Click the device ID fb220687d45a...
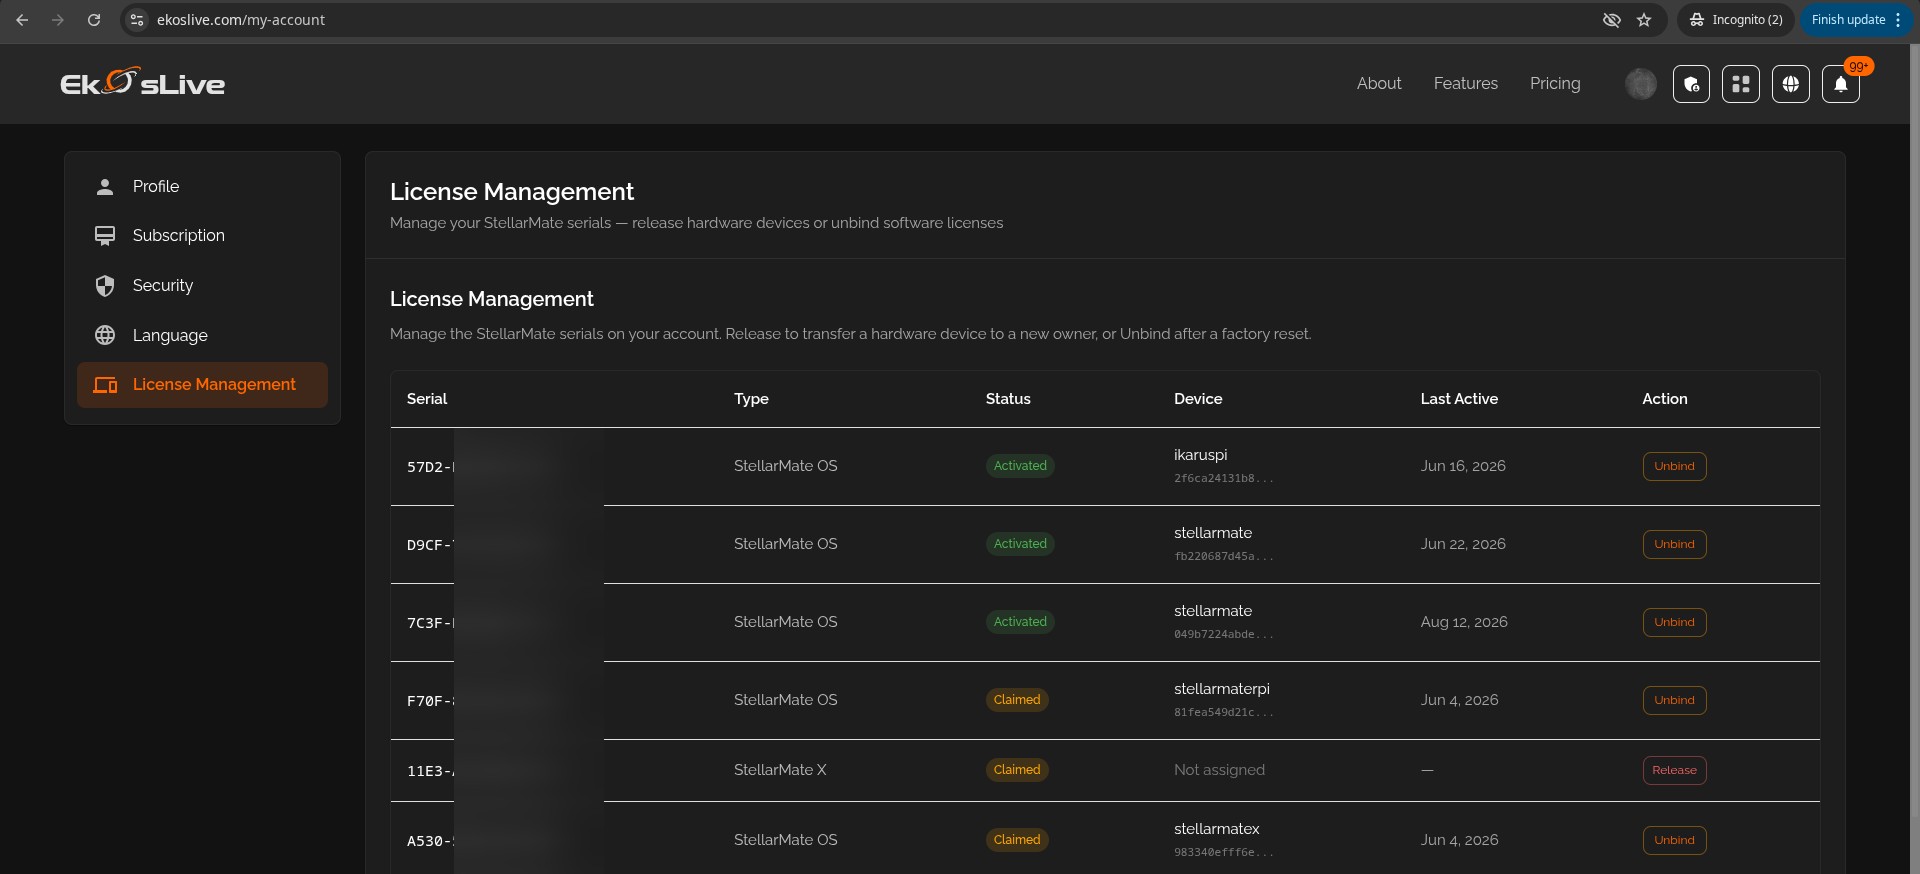1920x874 pixels. [1224, 557]
